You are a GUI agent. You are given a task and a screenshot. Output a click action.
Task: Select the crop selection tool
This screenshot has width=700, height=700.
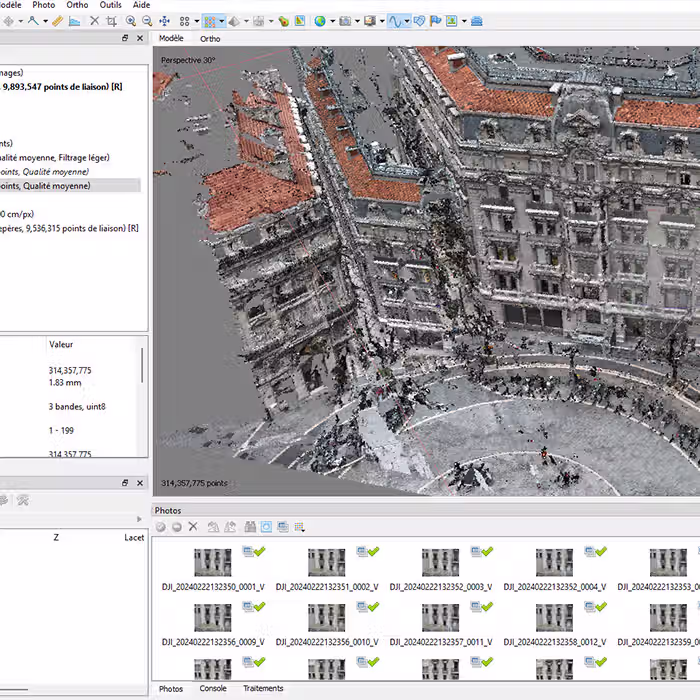coord(111,20)
